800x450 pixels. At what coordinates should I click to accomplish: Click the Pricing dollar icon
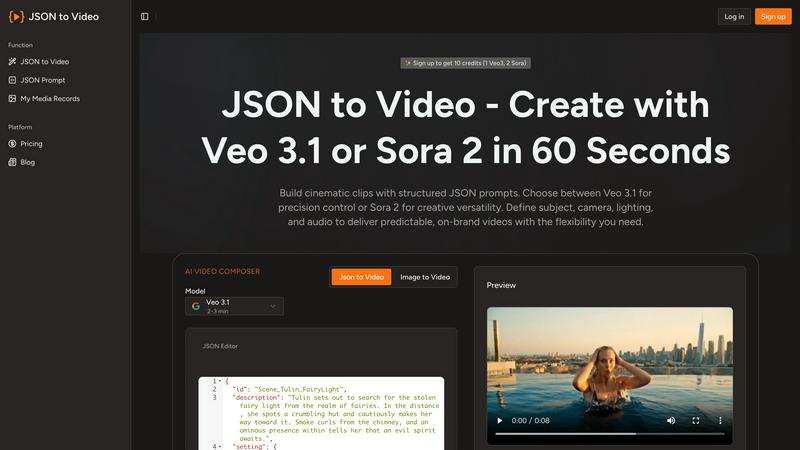[x=12, y=143]
